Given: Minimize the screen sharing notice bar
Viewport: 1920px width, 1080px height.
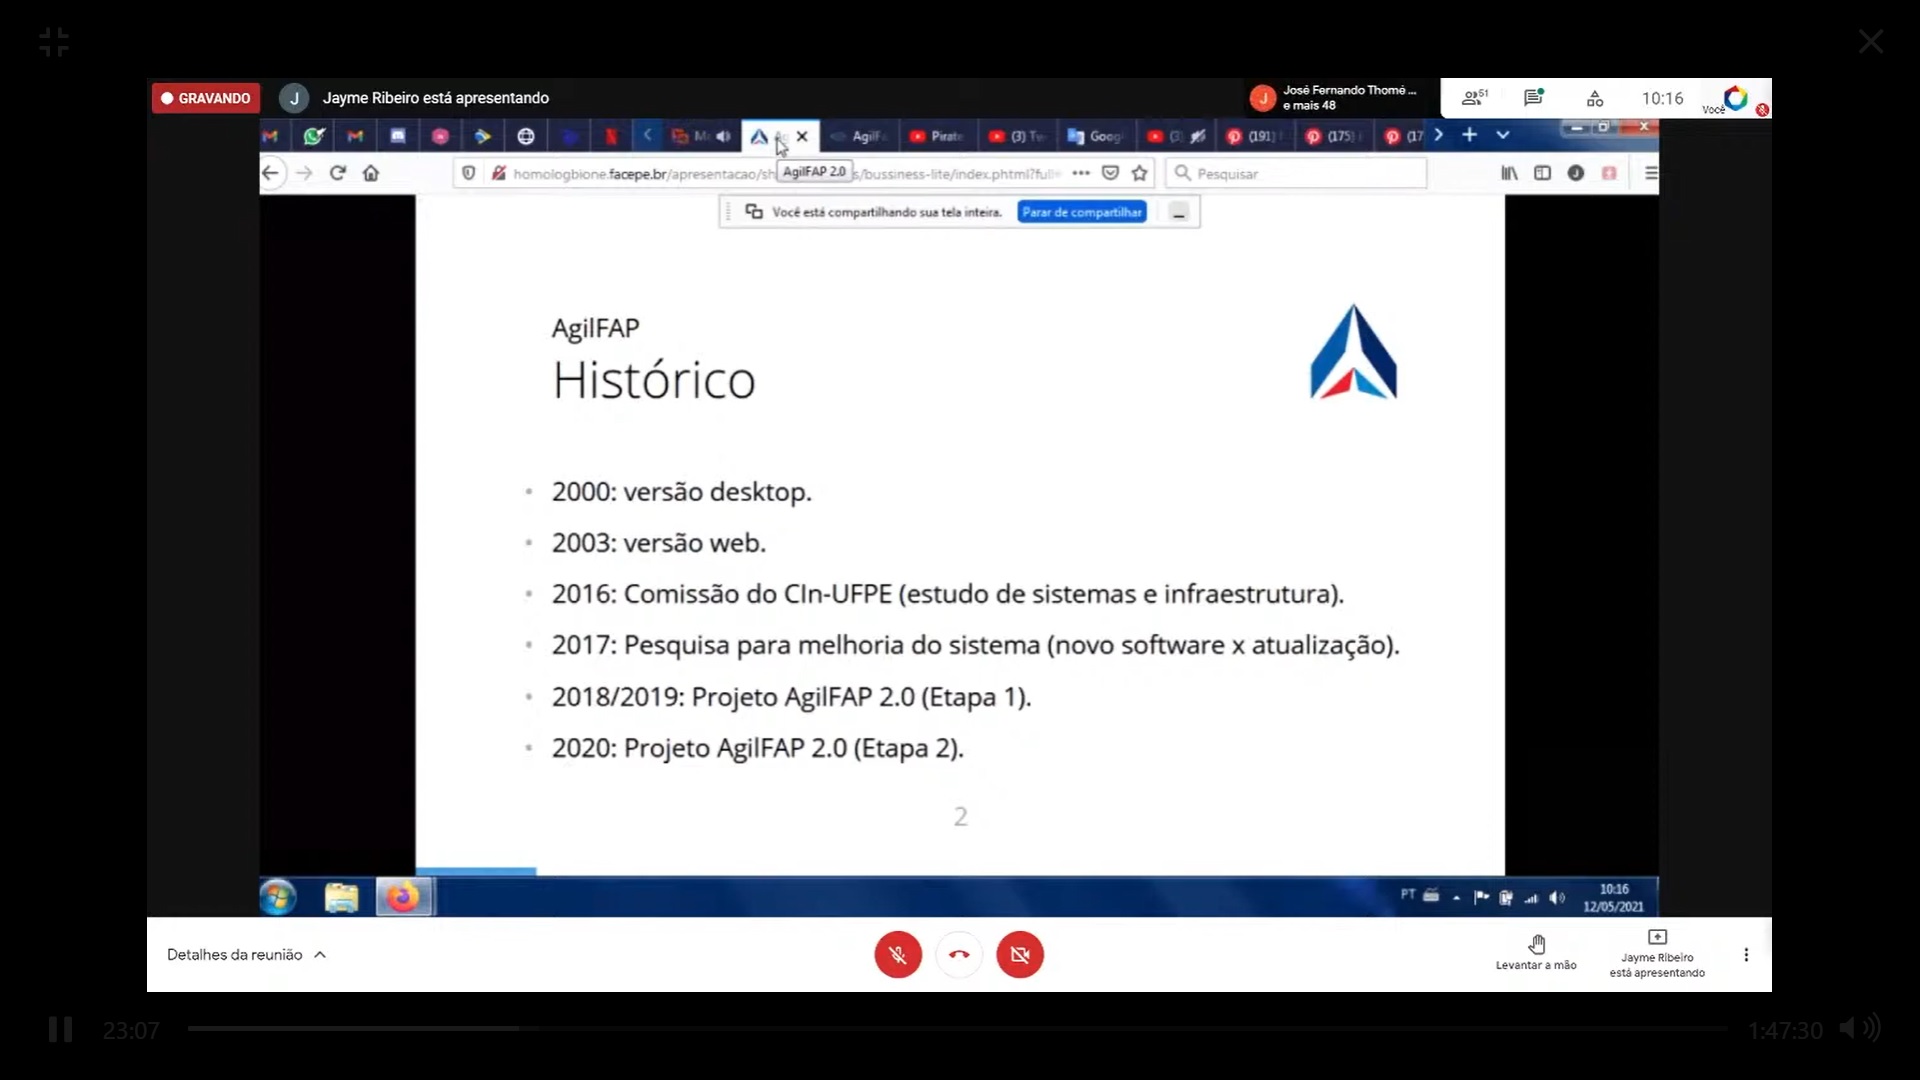Looking at the screenshot, I should [1179, 213].
